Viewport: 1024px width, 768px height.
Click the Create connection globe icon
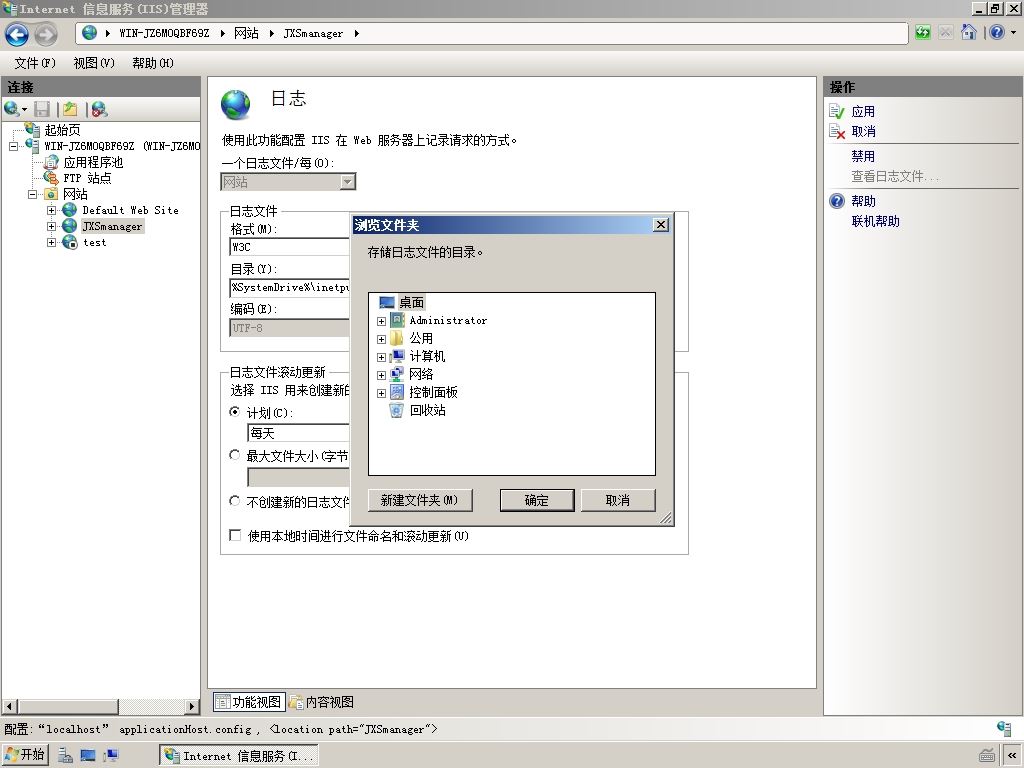pyautogui.click(x=12, y=109)
